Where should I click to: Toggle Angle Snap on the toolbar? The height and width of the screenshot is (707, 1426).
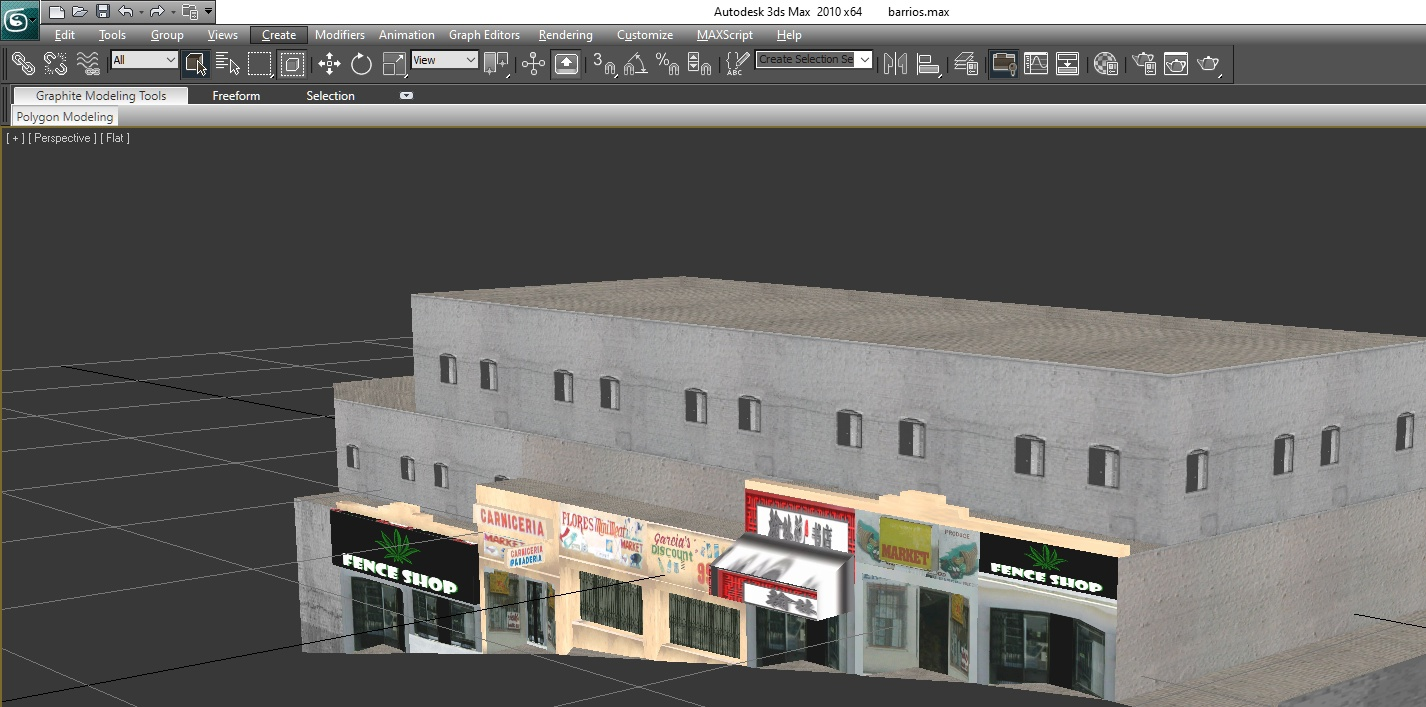tap(635, 64)
